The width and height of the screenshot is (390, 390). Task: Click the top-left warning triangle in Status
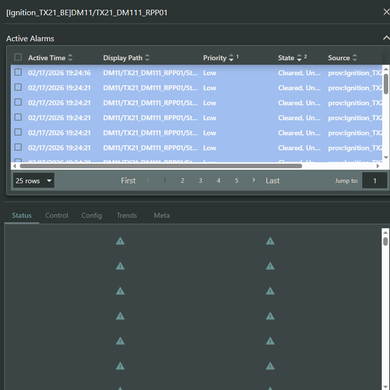[120, 241]
